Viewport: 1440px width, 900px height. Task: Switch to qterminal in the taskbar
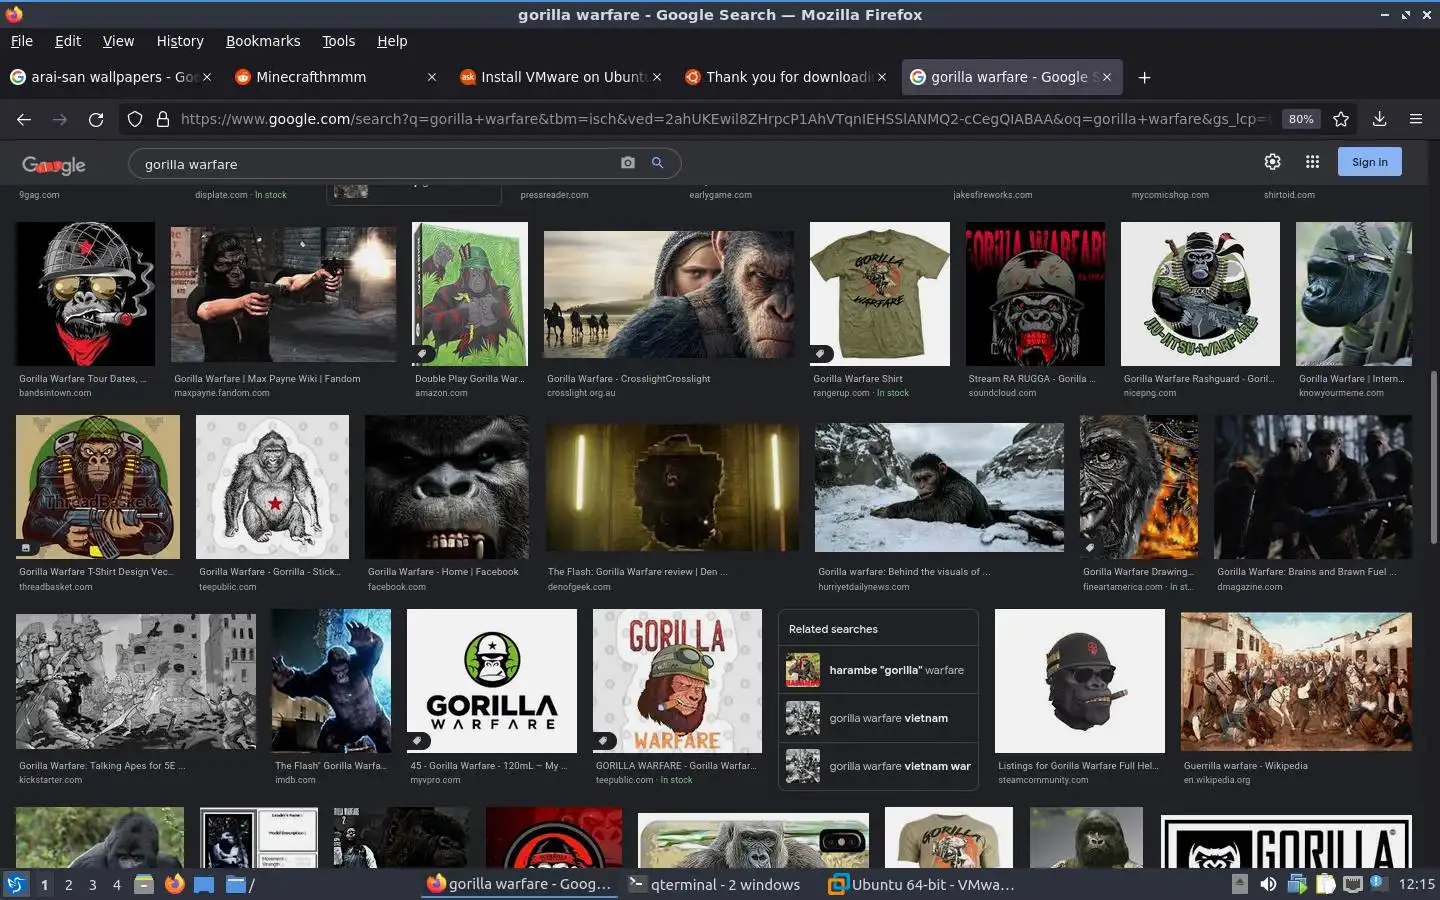pyautogui.click(x=714, y=884)
